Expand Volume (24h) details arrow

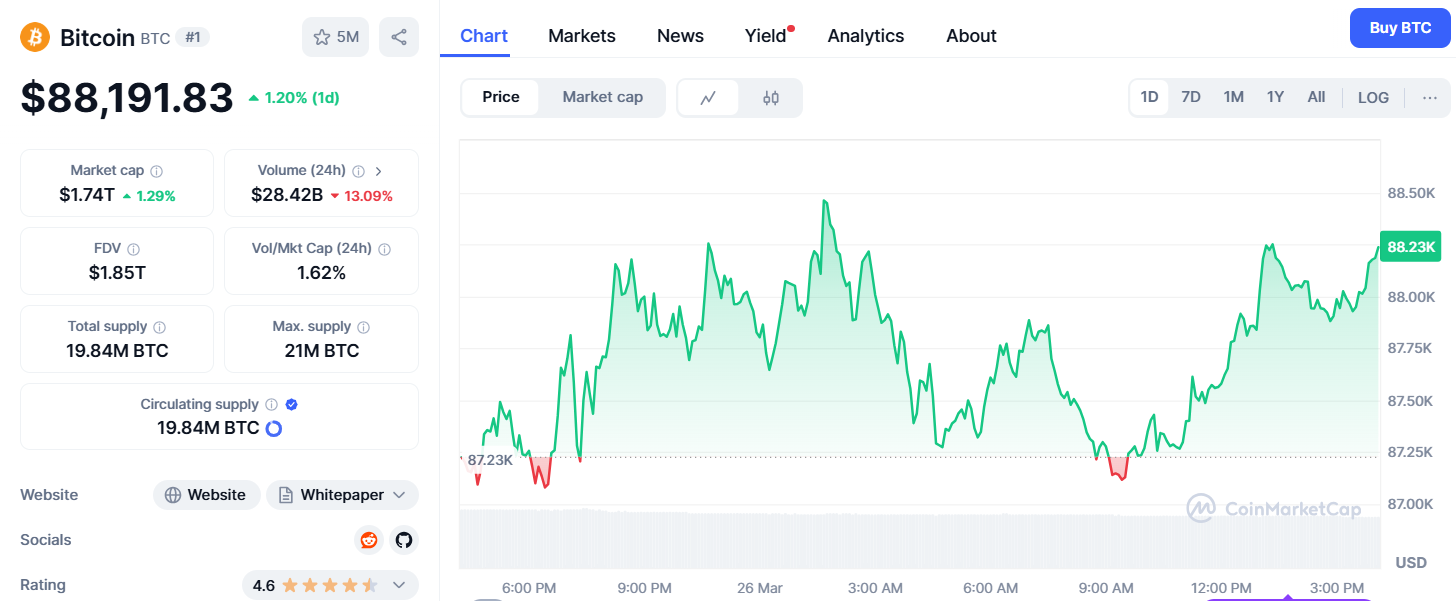coord(378,171)
